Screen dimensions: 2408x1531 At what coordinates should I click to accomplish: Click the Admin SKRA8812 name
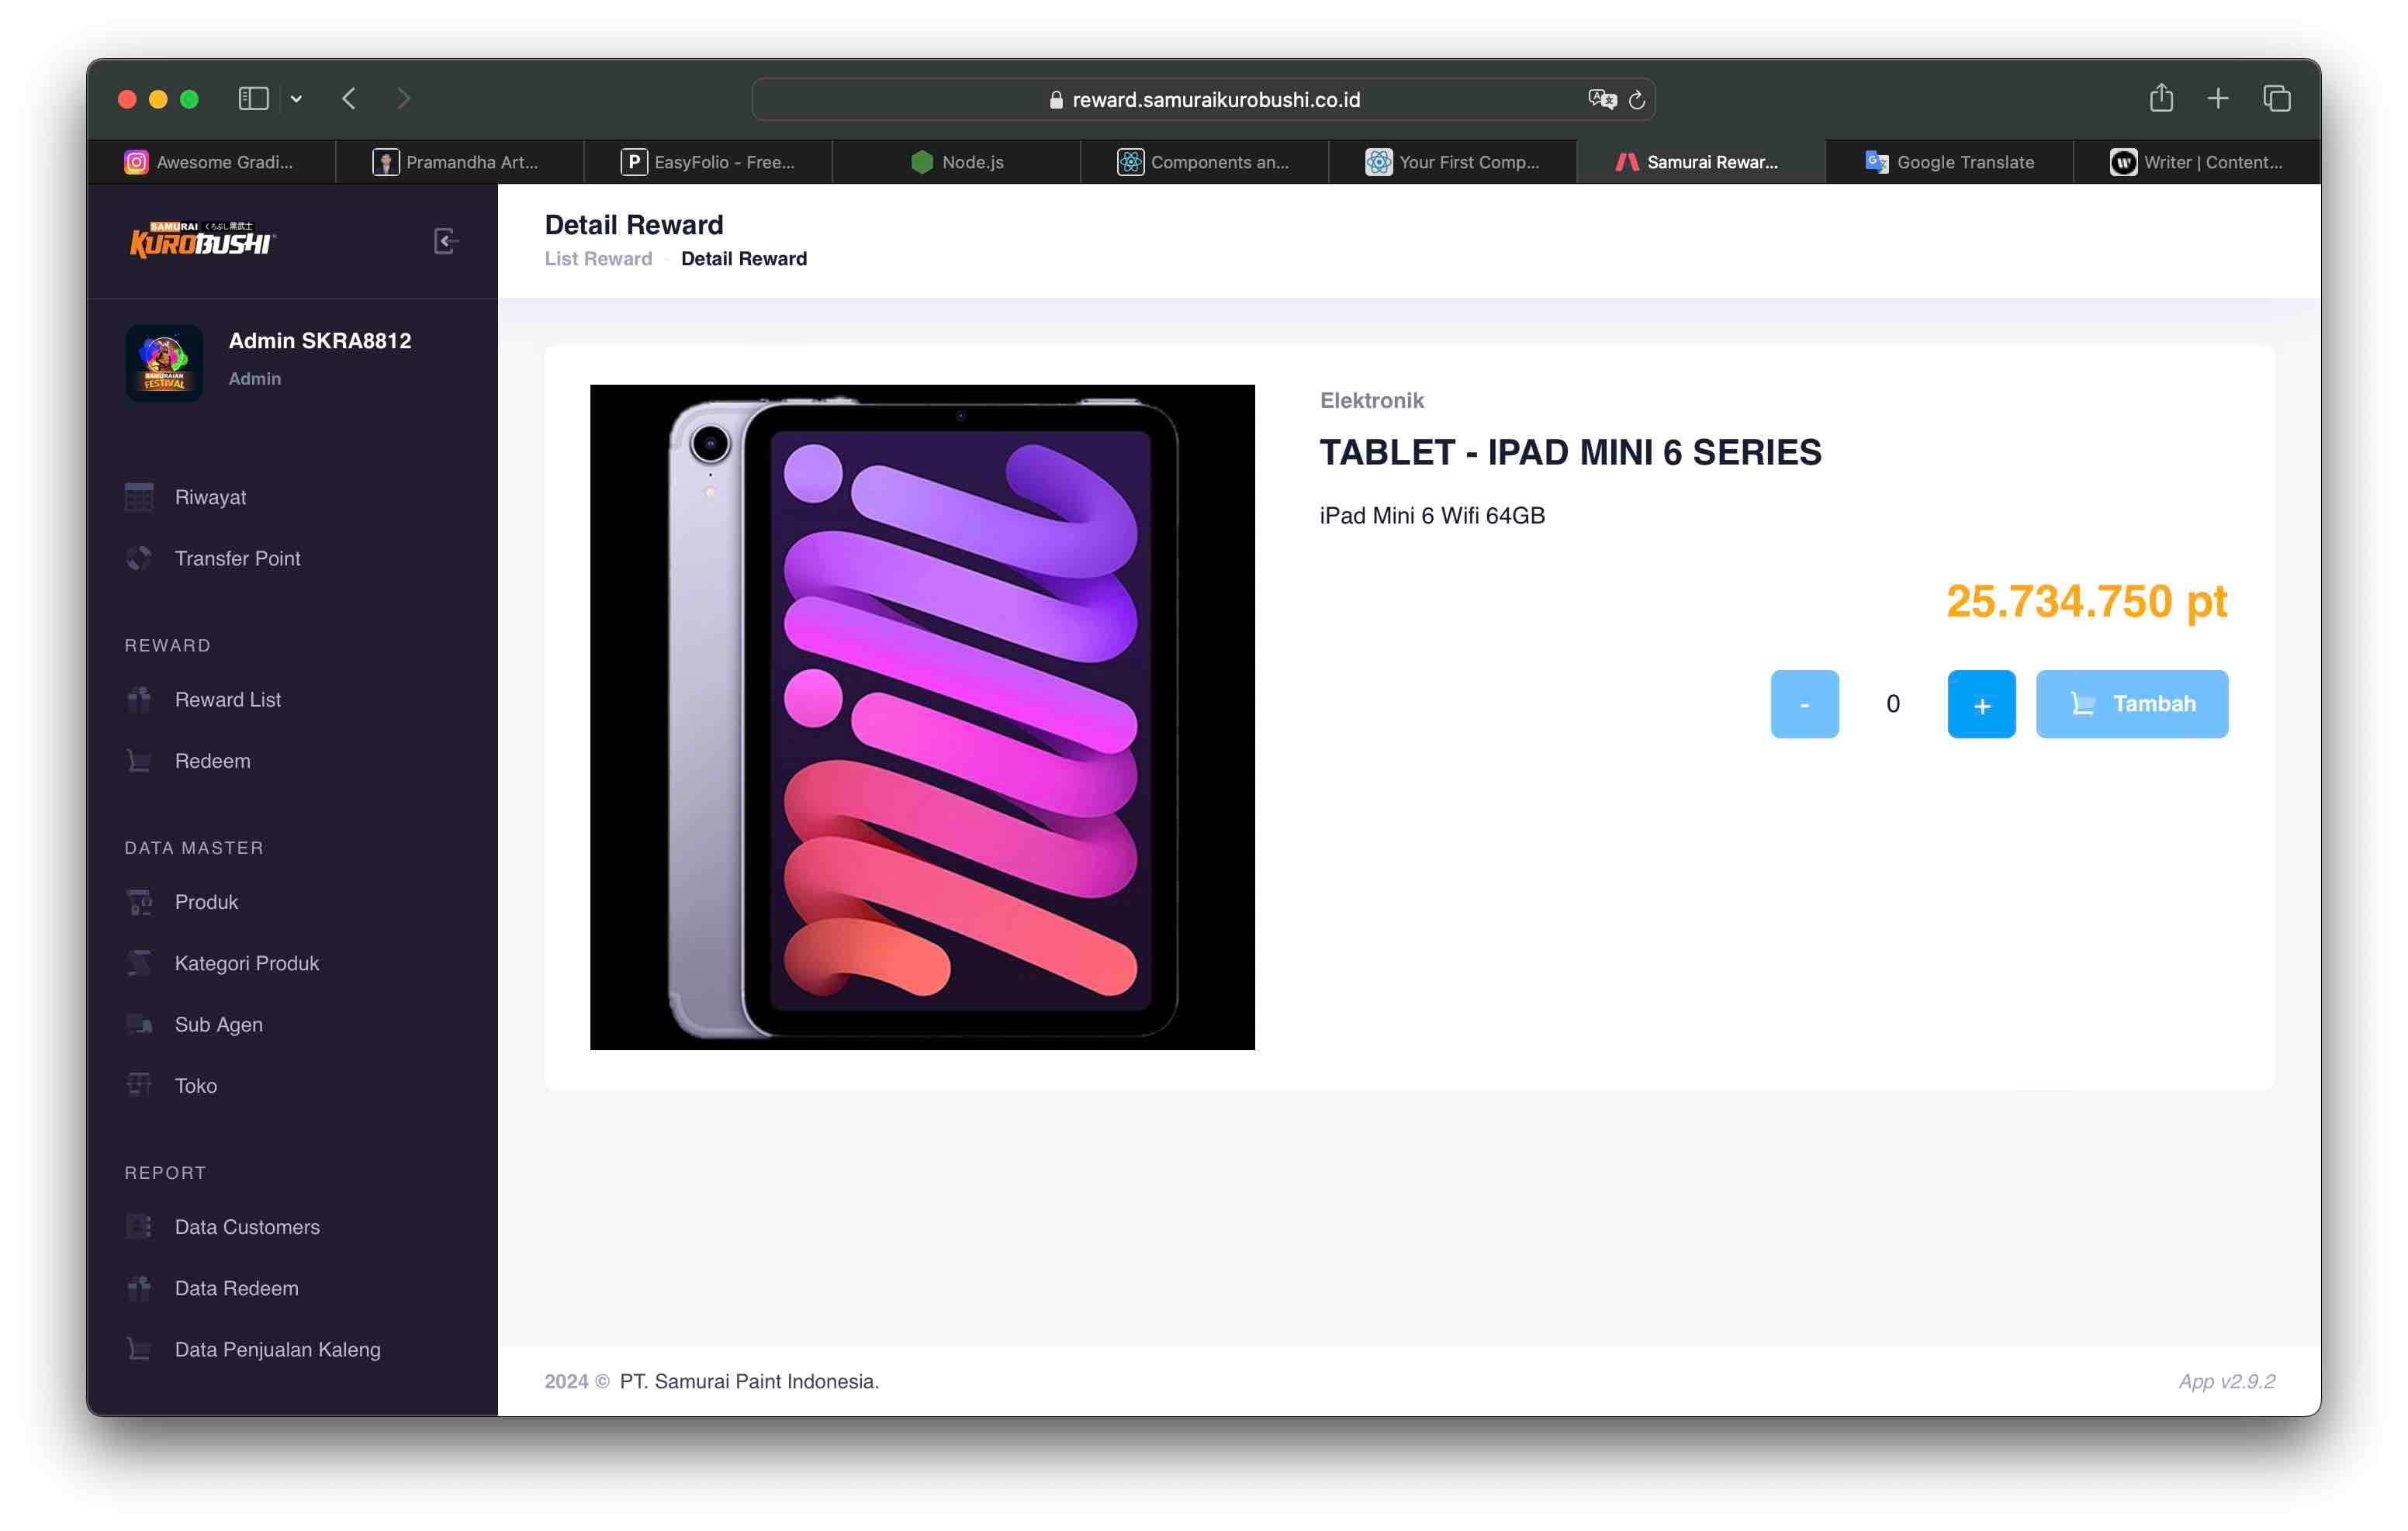[x=320, y=341]
